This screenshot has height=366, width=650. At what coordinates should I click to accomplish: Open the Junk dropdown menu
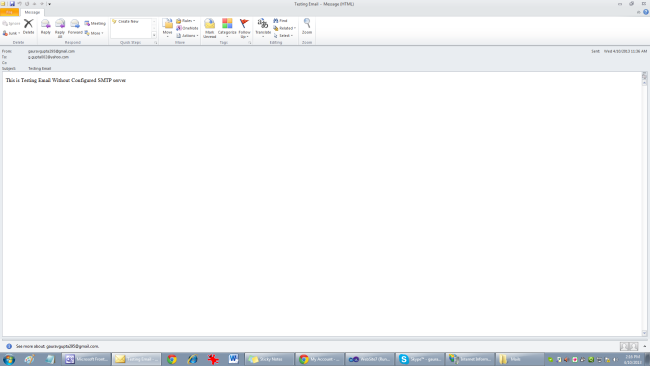[x=11, y=33]
